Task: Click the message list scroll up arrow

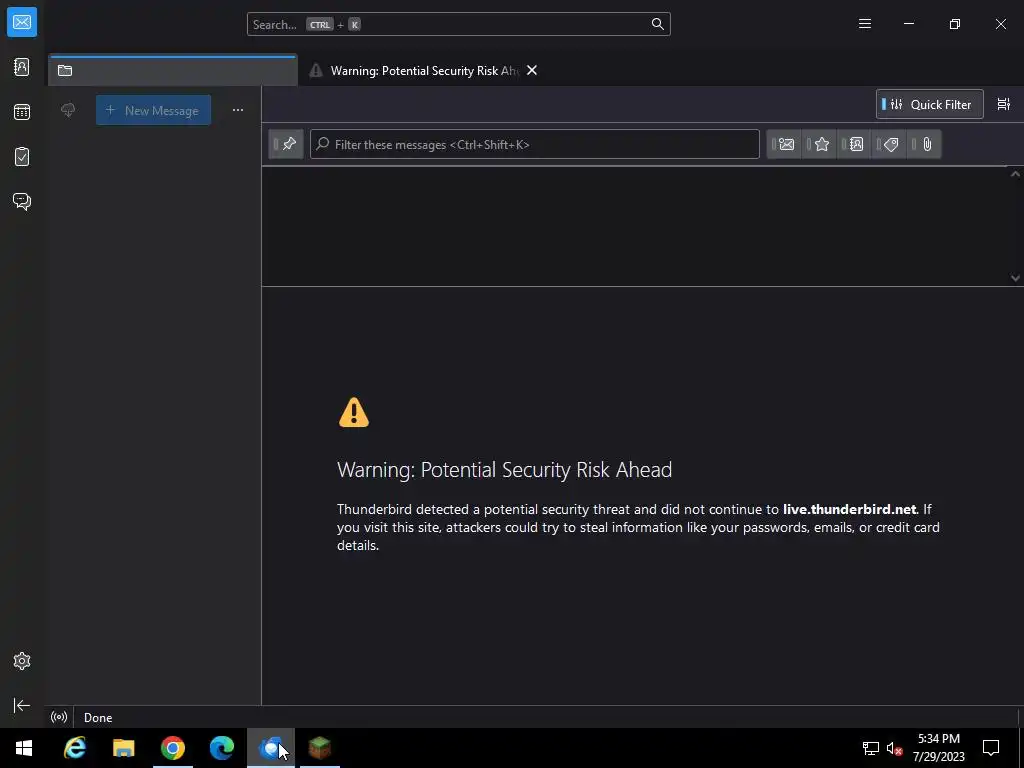Action: point(1016,174)
